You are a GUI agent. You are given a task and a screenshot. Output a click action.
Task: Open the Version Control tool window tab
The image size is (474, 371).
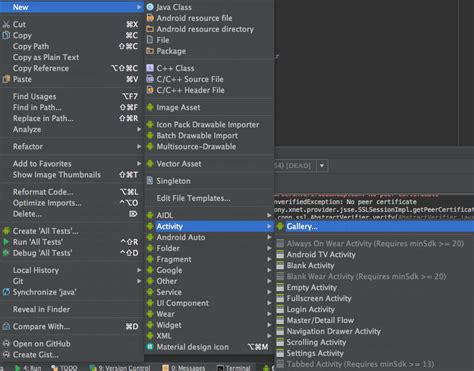pos(120,368)
